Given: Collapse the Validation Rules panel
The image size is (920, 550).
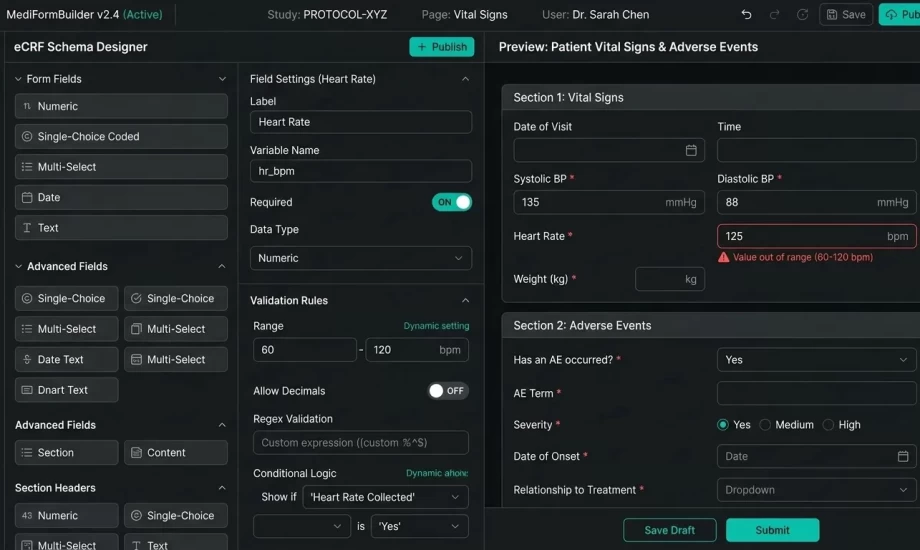Looking at the screenshot, I should (x=465, y=301).
